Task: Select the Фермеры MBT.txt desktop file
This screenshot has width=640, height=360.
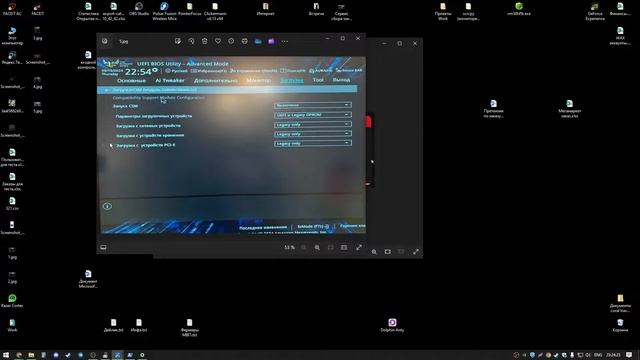Action: click(x=189, y=328)
